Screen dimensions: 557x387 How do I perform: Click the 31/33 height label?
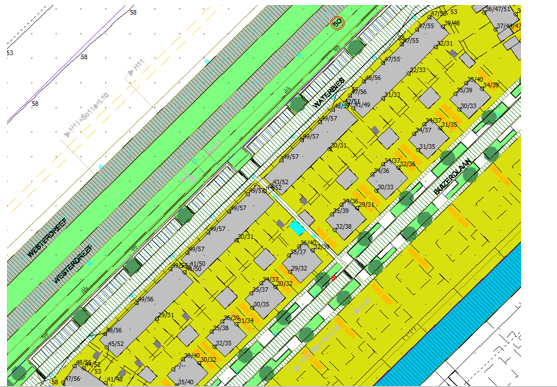pos(392,95)
